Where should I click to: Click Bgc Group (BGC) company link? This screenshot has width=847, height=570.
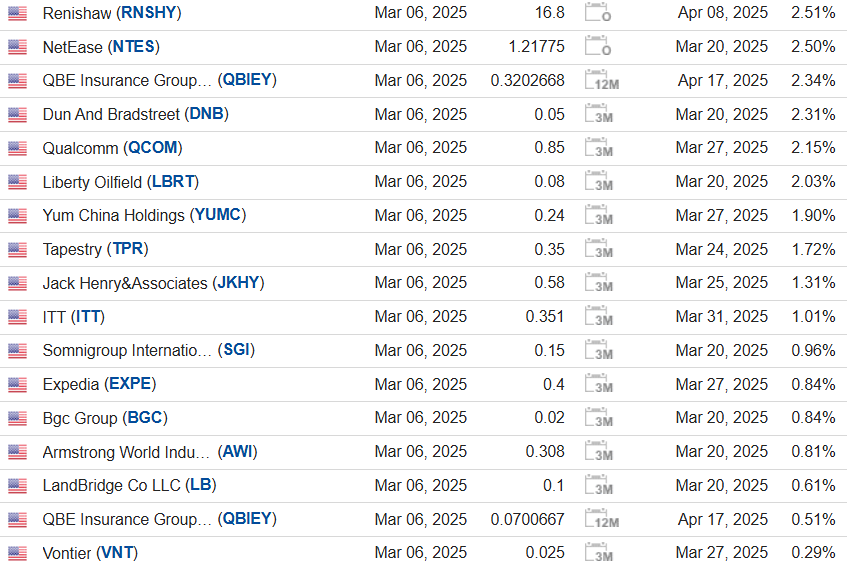point(104,418)
